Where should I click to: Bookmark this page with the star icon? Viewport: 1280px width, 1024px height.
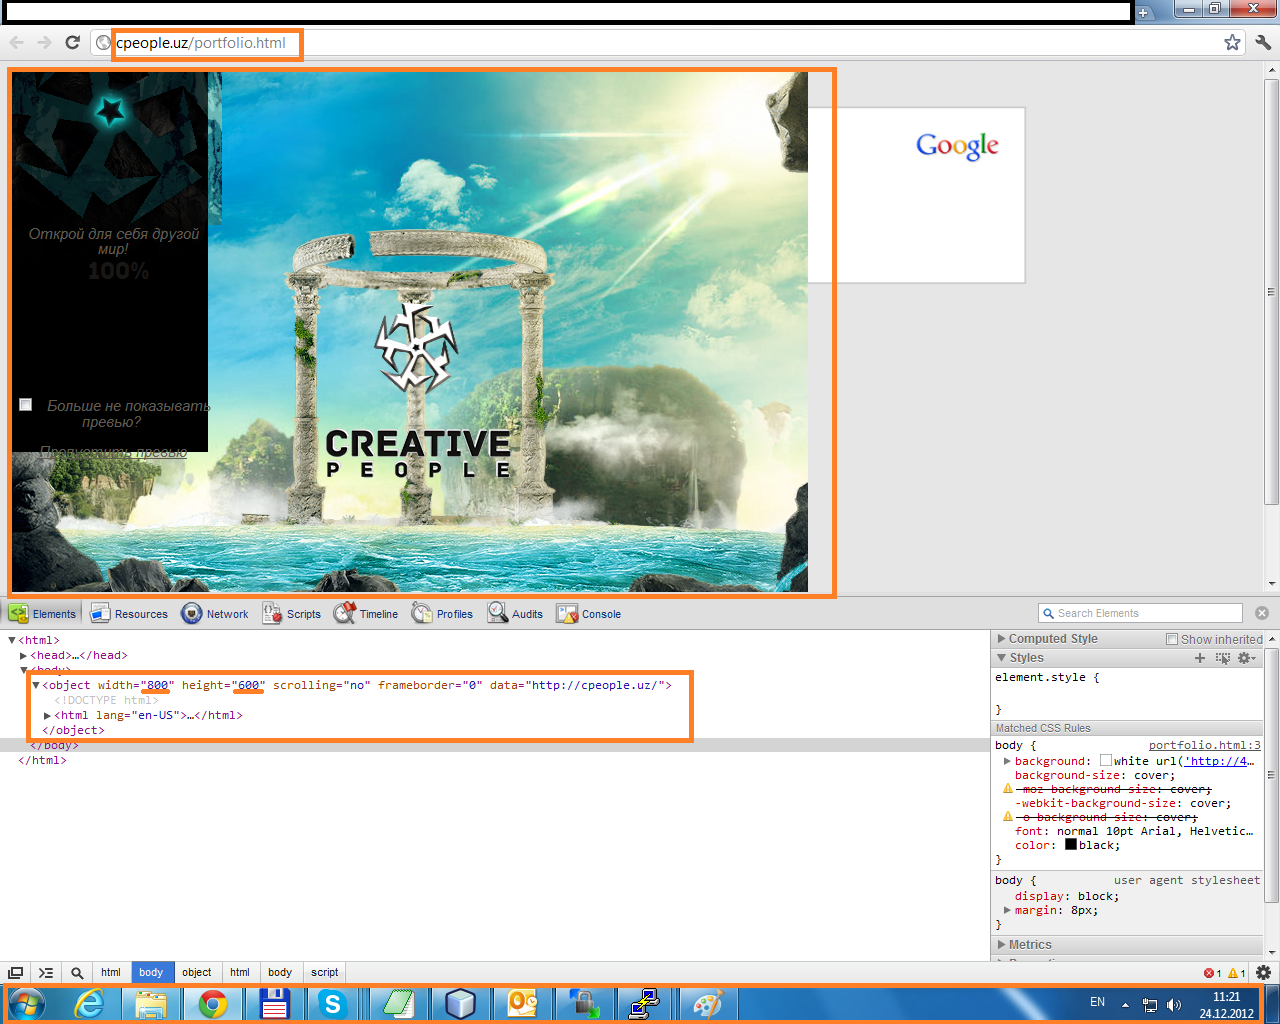click(1232, 42)
